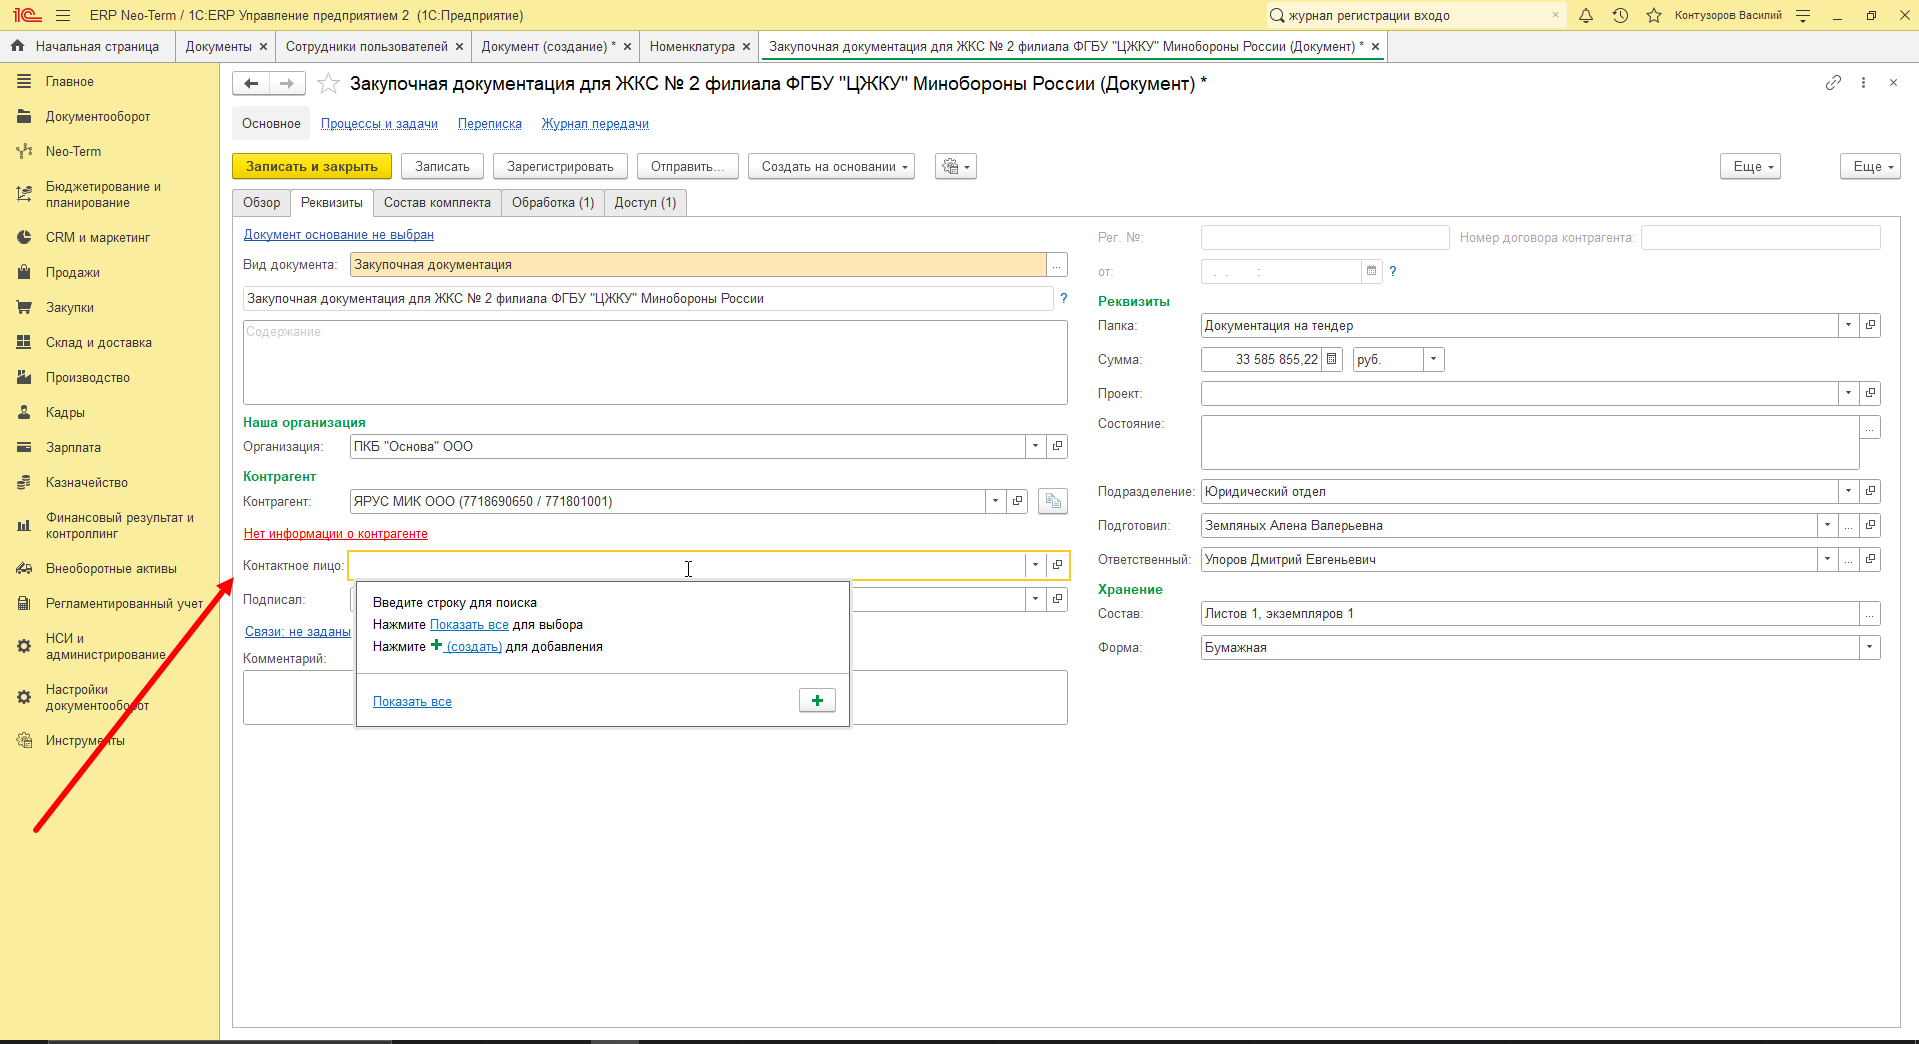
Task: Click into the Содержание text area
Action: click(655, 362)
